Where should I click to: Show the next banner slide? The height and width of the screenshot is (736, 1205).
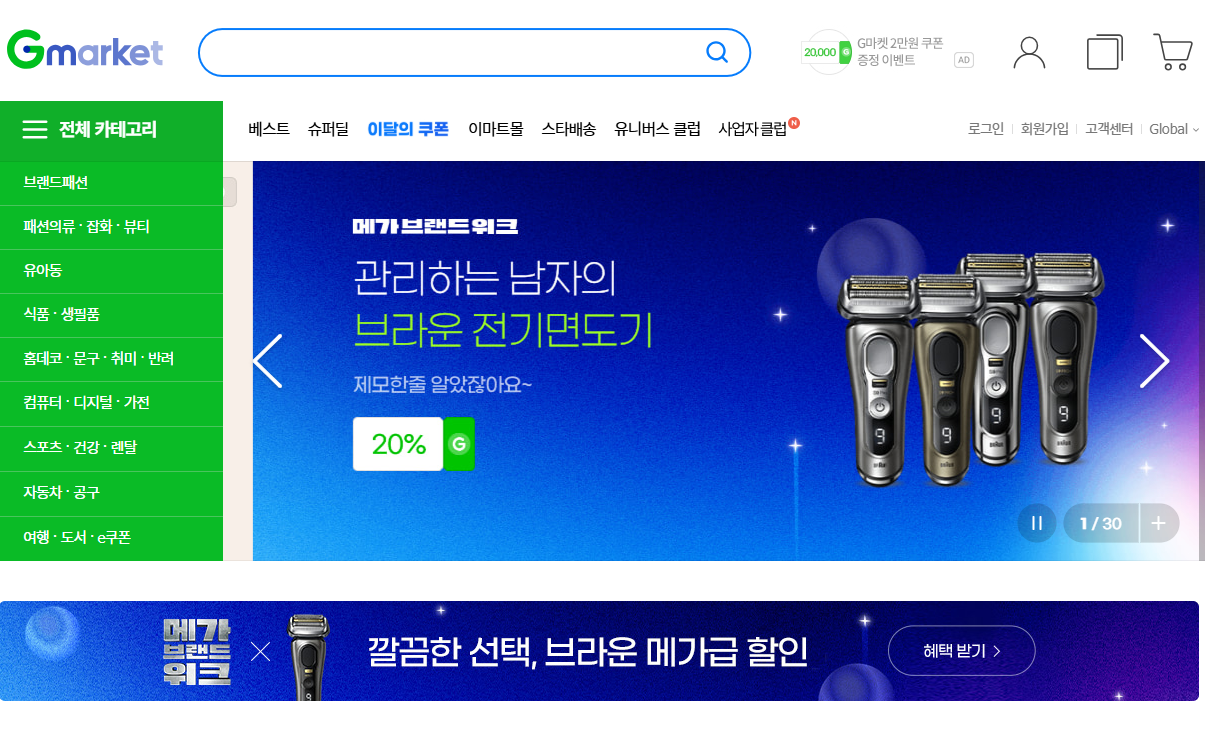tap(1154, 361)
